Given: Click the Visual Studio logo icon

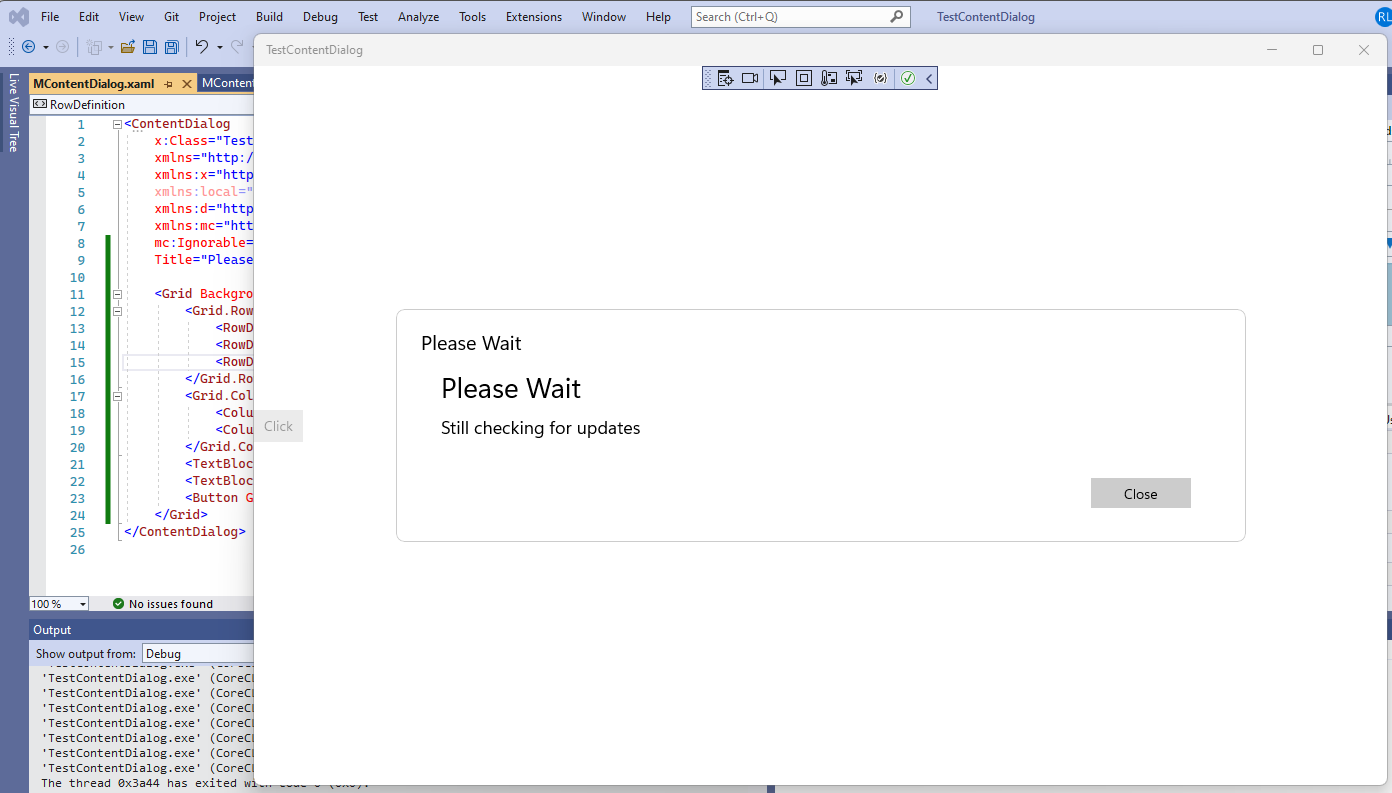Looking at the screenshot, I should click(18, 17).
